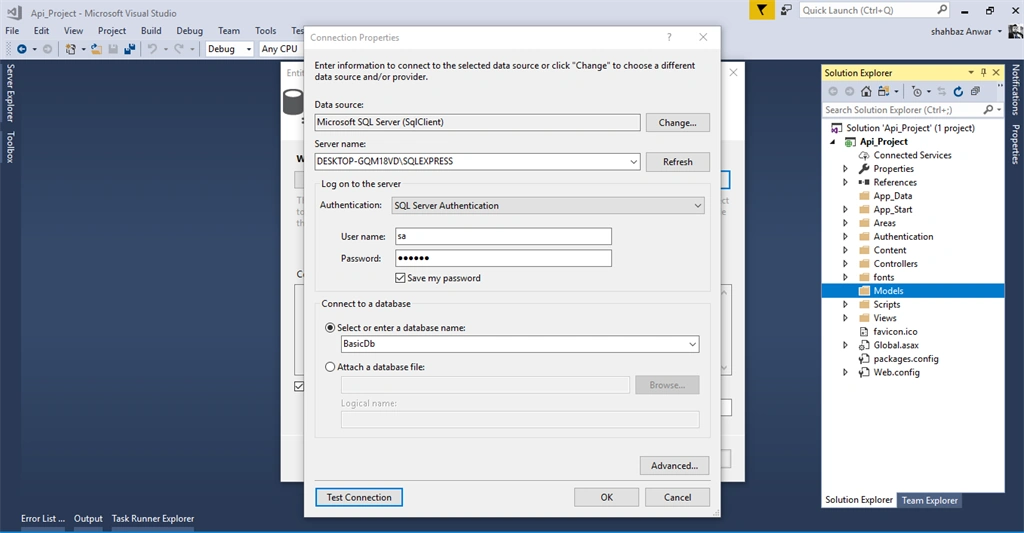The height and width of the screenshot is (533, 1024).
Task: Expand the Views folder arrow
Action: (845, 318)
